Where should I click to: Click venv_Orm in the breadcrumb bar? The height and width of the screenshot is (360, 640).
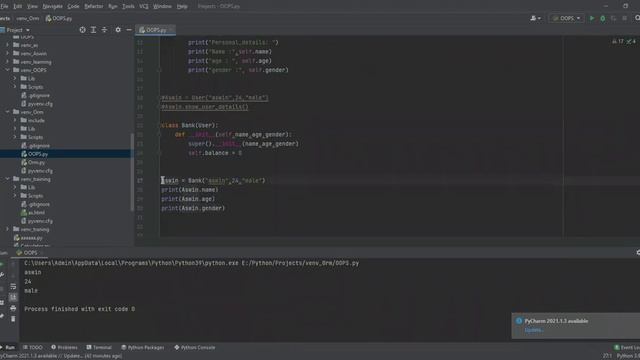[x=28, y=18]
